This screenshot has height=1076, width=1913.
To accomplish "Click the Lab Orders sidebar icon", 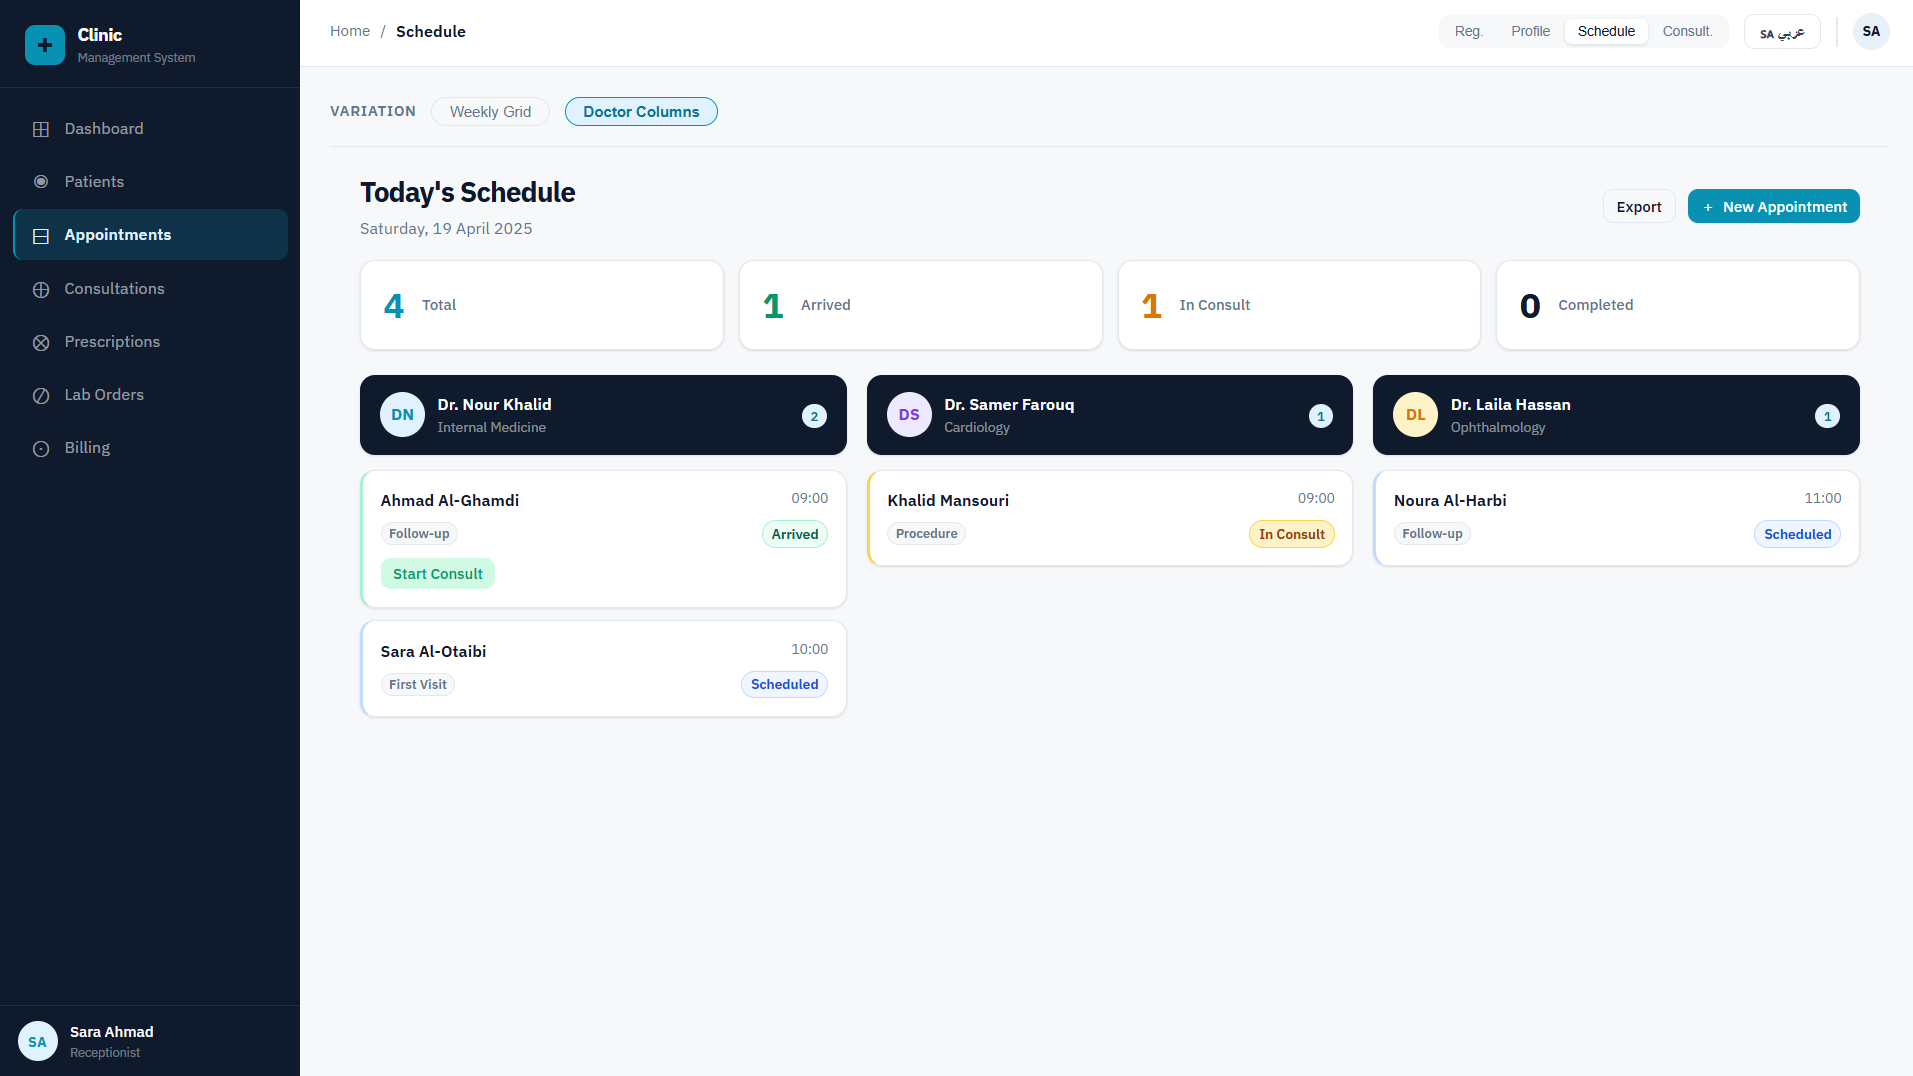I will point(41,395).
